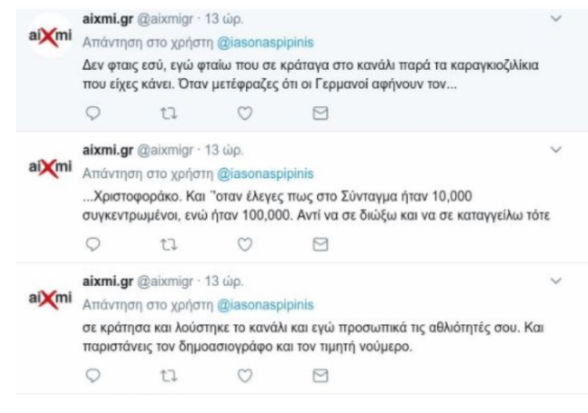Open aixmi.gr profile name on second tweet

click(x=108, y=150)
